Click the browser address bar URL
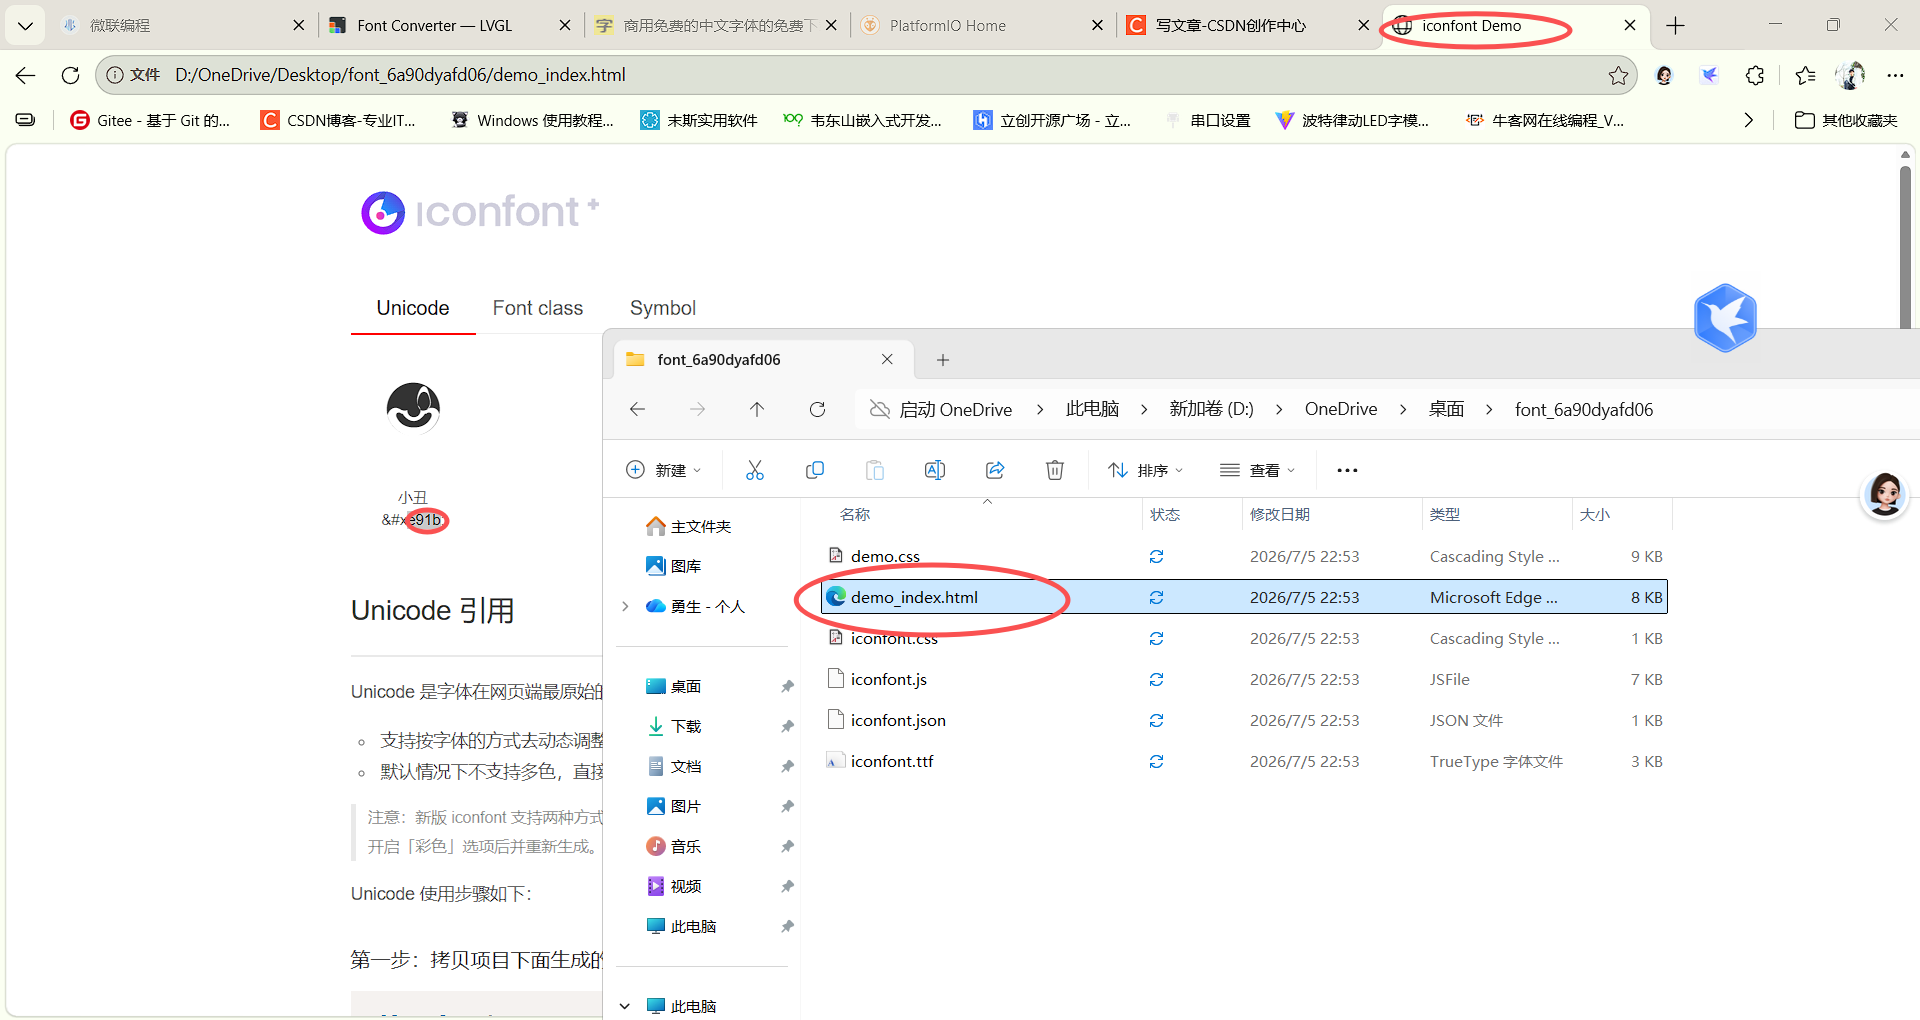 point(400,75)
